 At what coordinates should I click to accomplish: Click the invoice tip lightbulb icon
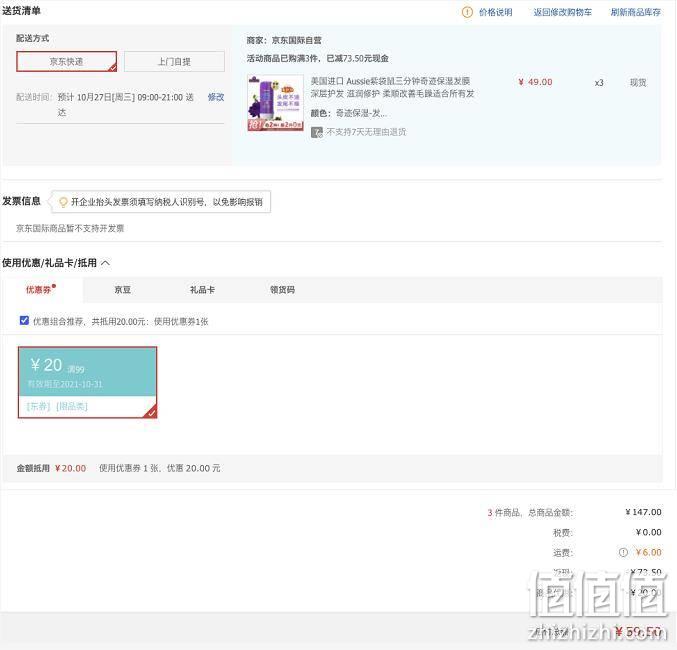click(x=63, y=202)
